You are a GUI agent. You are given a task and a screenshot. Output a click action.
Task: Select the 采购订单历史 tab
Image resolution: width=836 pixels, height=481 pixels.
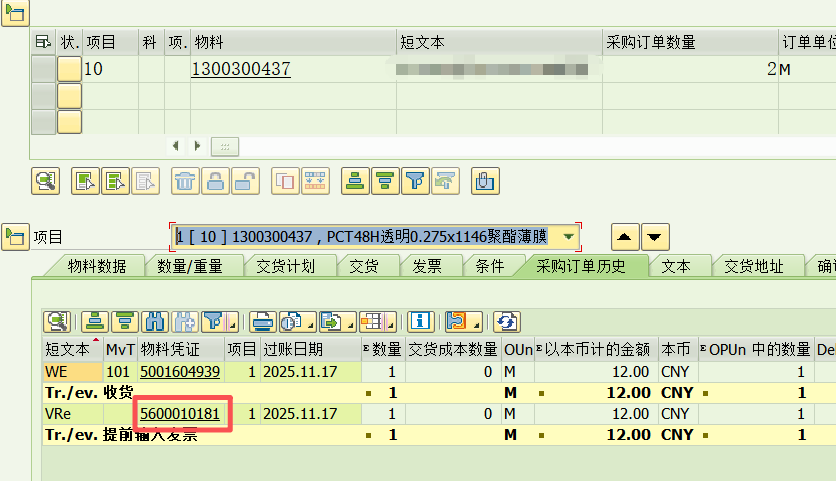point(581,266)
